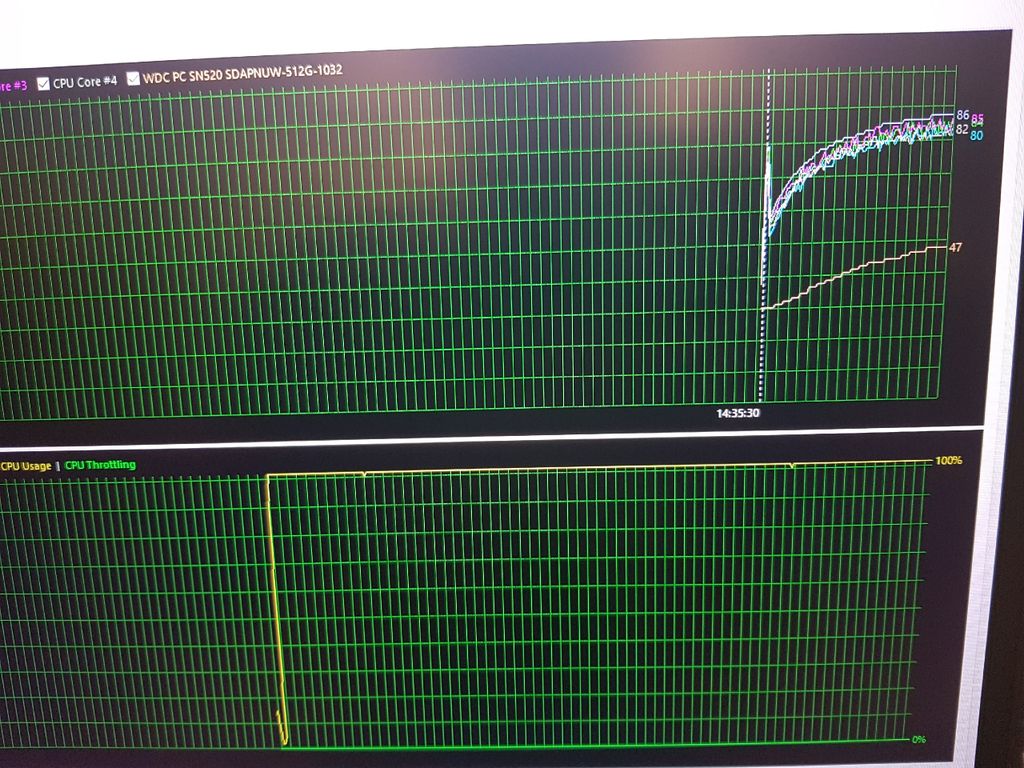Click the 85 temperature value label
The height and width of the screenshot is (768, 1024).
click(977, 120)
